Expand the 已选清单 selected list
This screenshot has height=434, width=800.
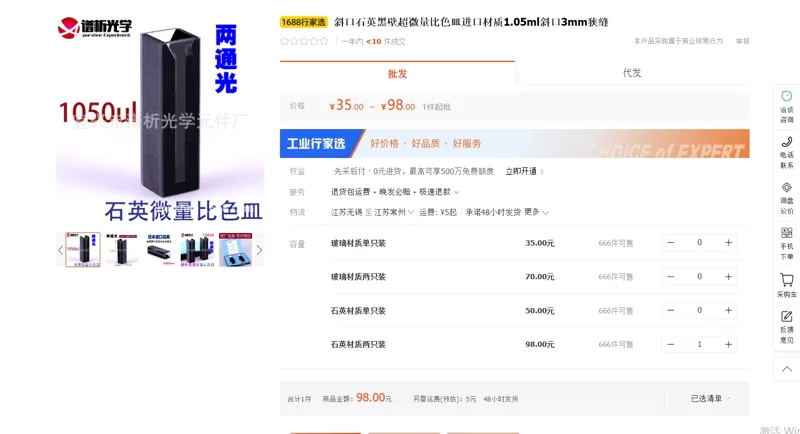click(x=710, y=398)
